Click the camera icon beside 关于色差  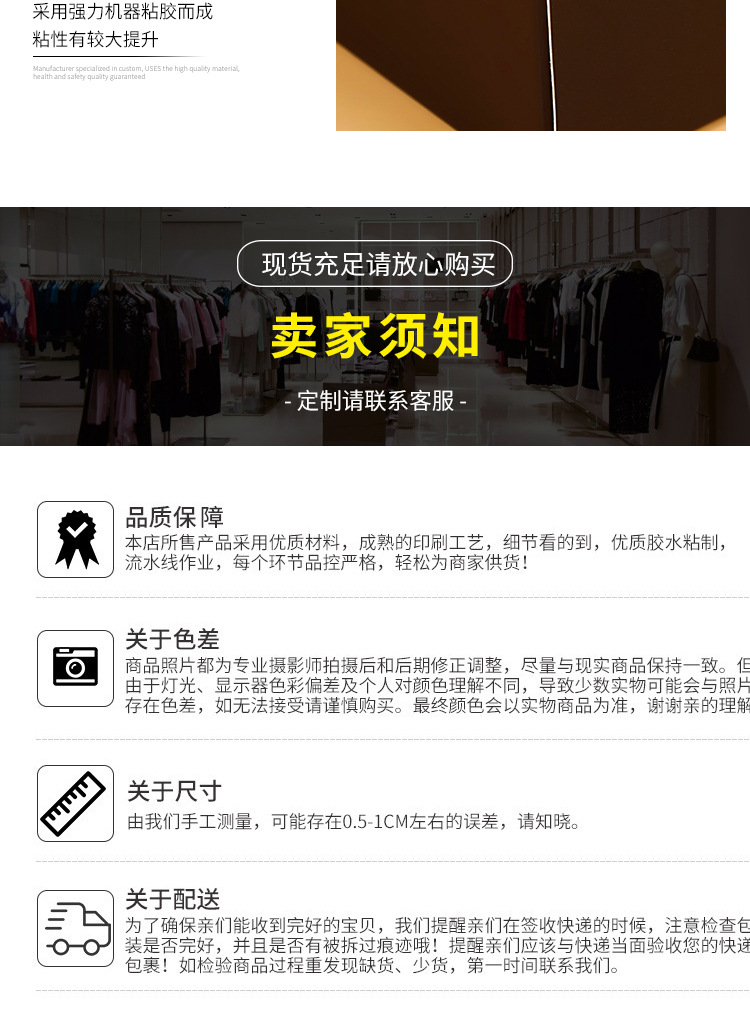[76, 668]
